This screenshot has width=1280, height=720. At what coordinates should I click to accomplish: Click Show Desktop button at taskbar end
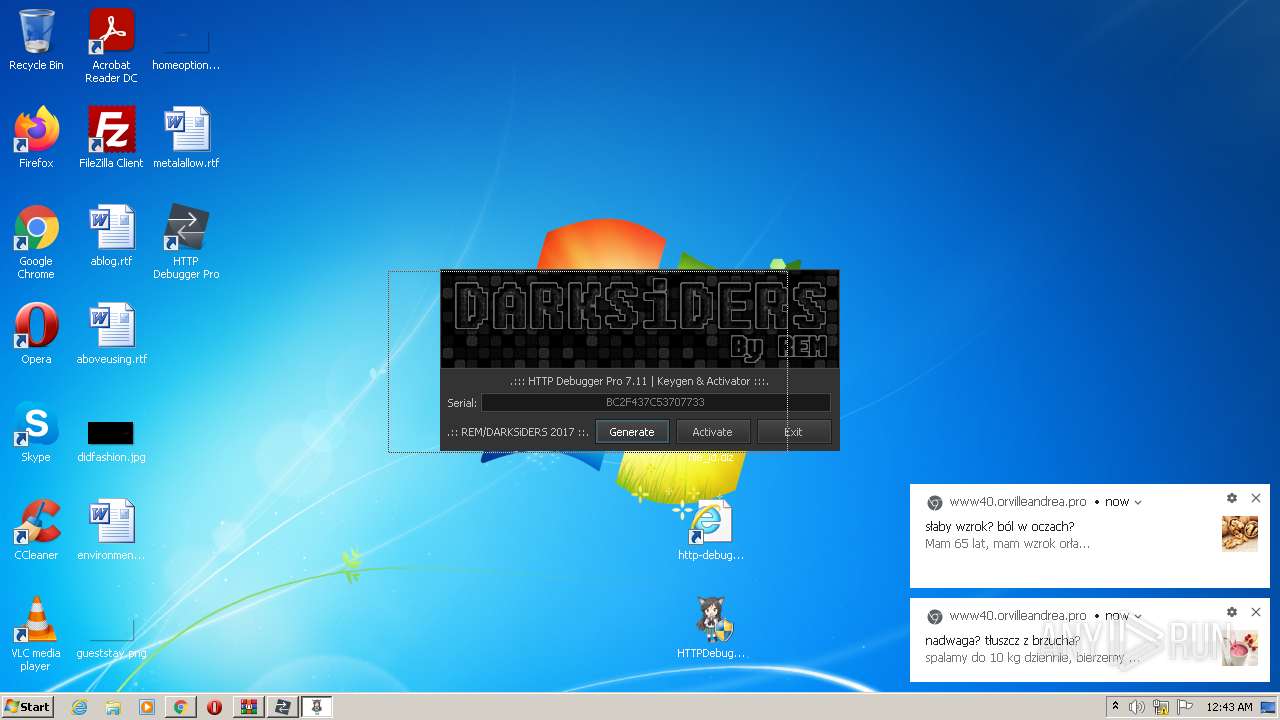point(1269,707)
